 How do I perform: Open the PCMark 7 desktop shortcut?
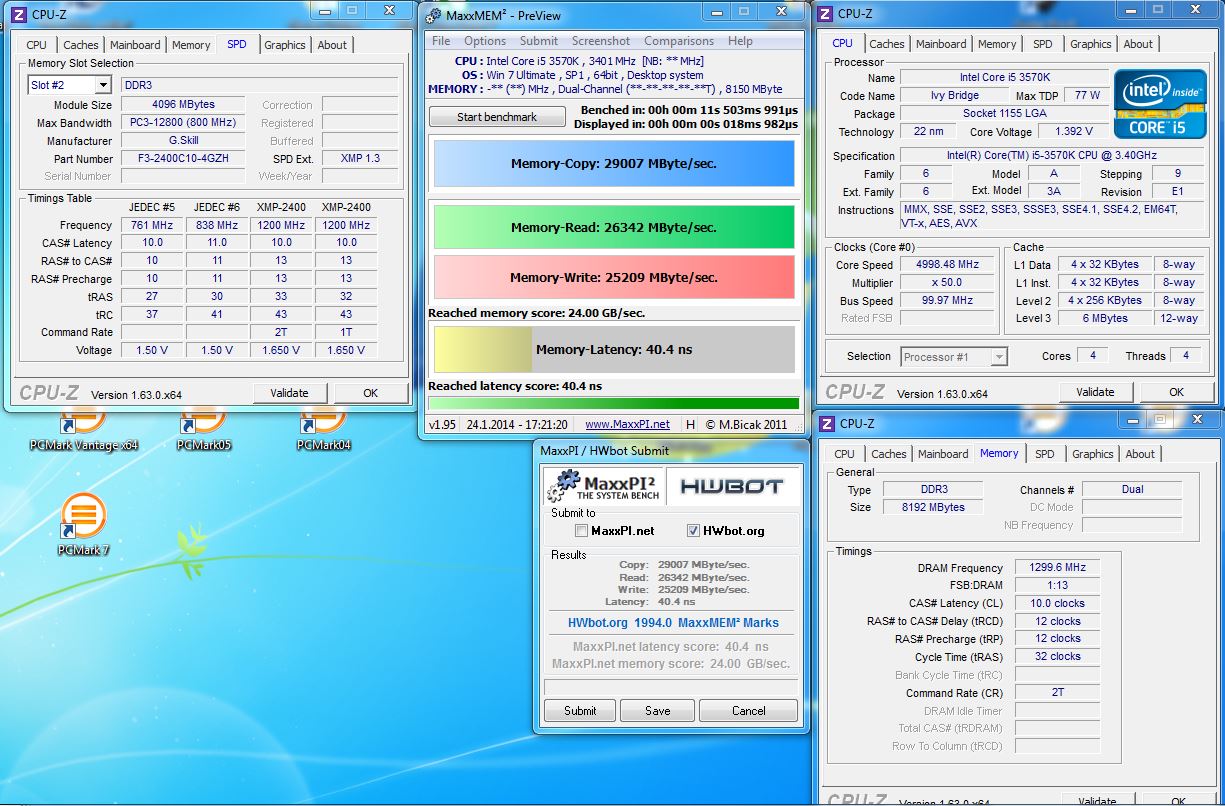coord(84,525)
